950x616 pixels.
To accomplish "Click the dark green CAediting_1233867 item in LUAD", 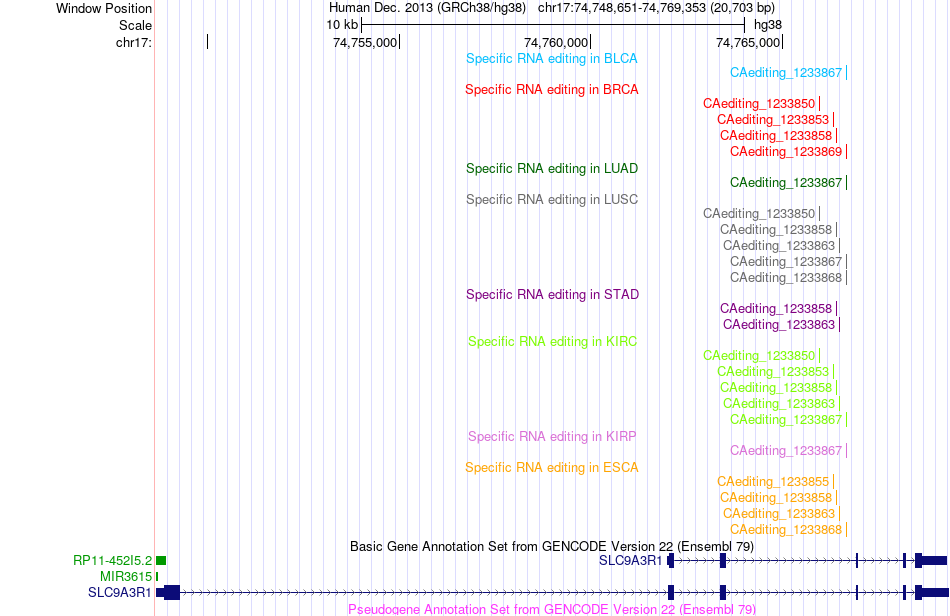I will pos(786,182).
